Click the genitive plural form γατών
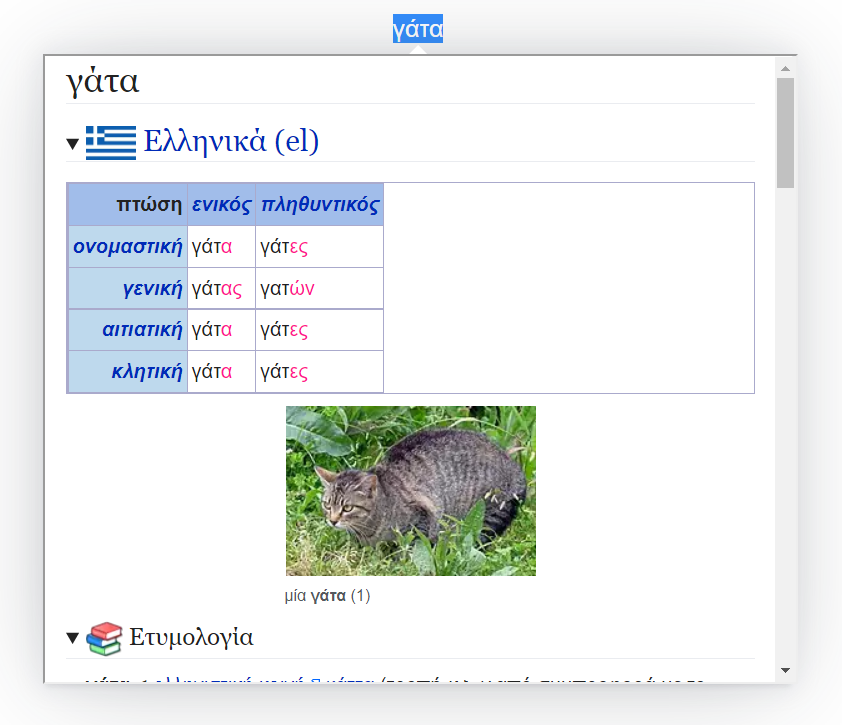The width and height of the screenshot is (842, 725). (287, 288)
